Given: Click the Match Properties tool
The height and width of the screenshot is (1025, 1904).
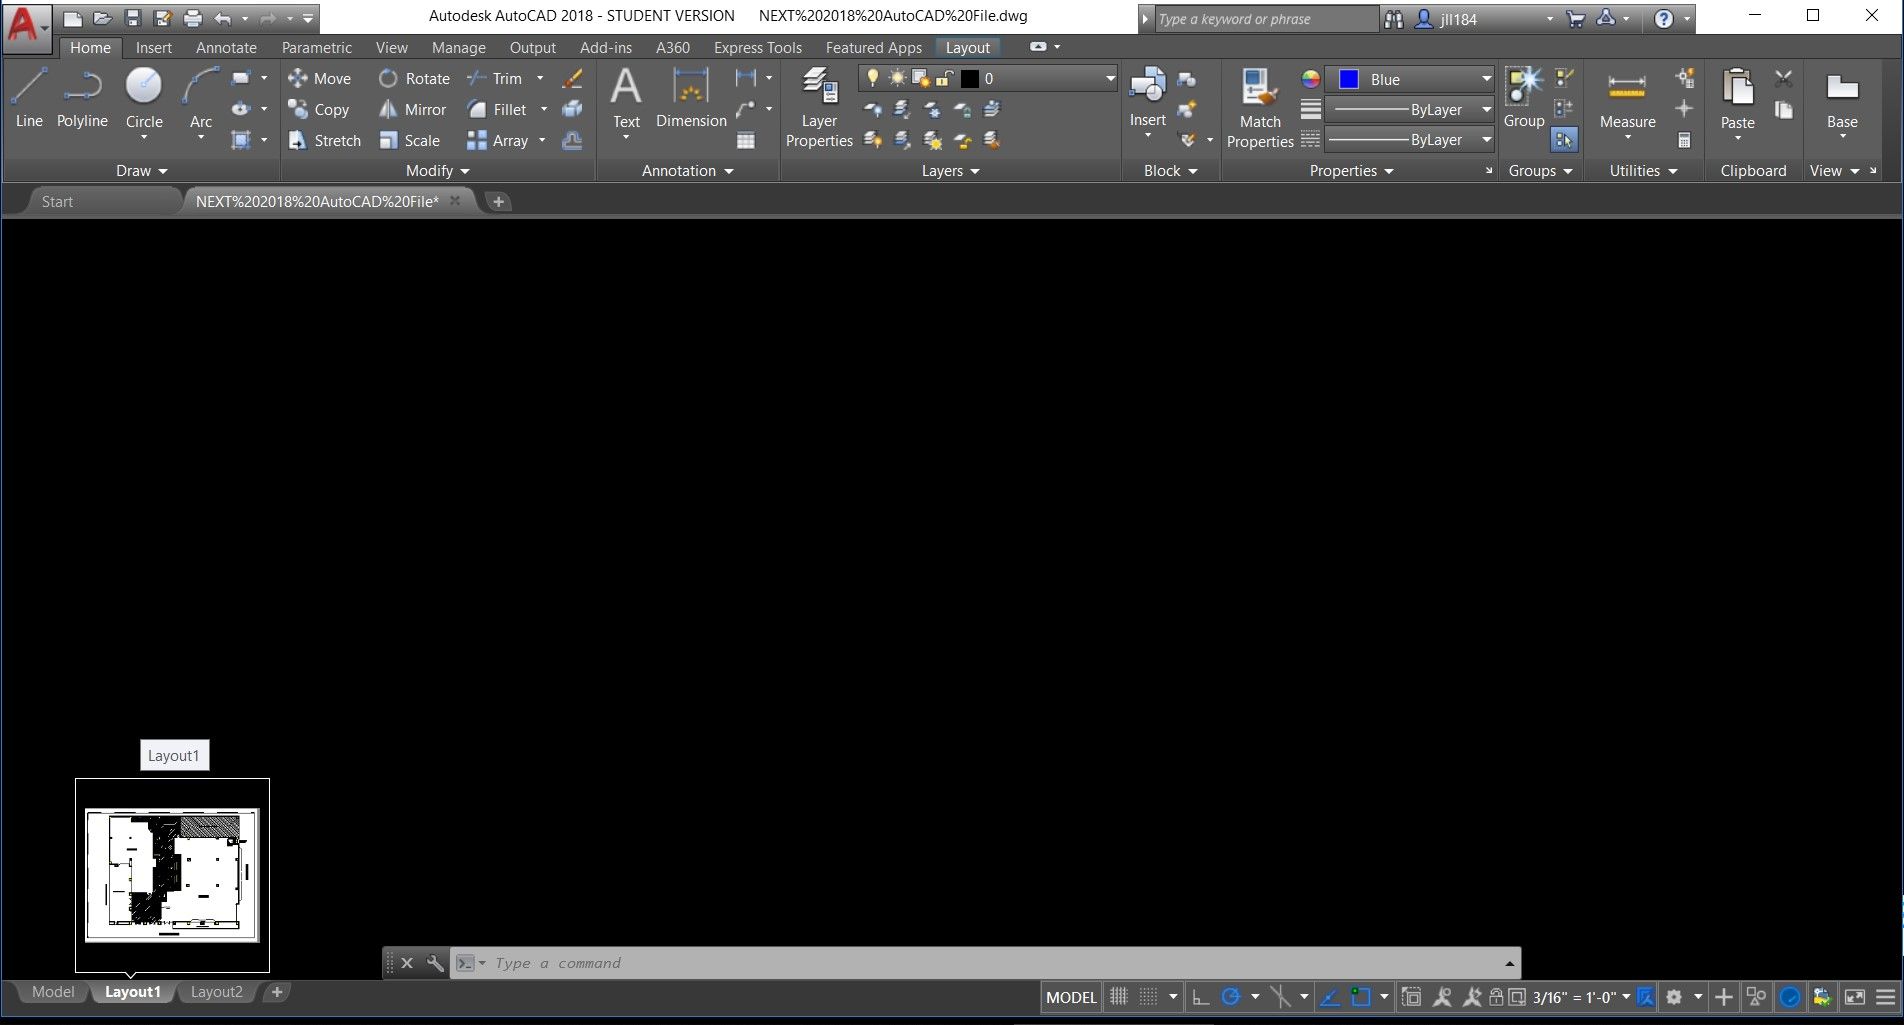Looking at the screenshot, I should (x=1259, y=108).
